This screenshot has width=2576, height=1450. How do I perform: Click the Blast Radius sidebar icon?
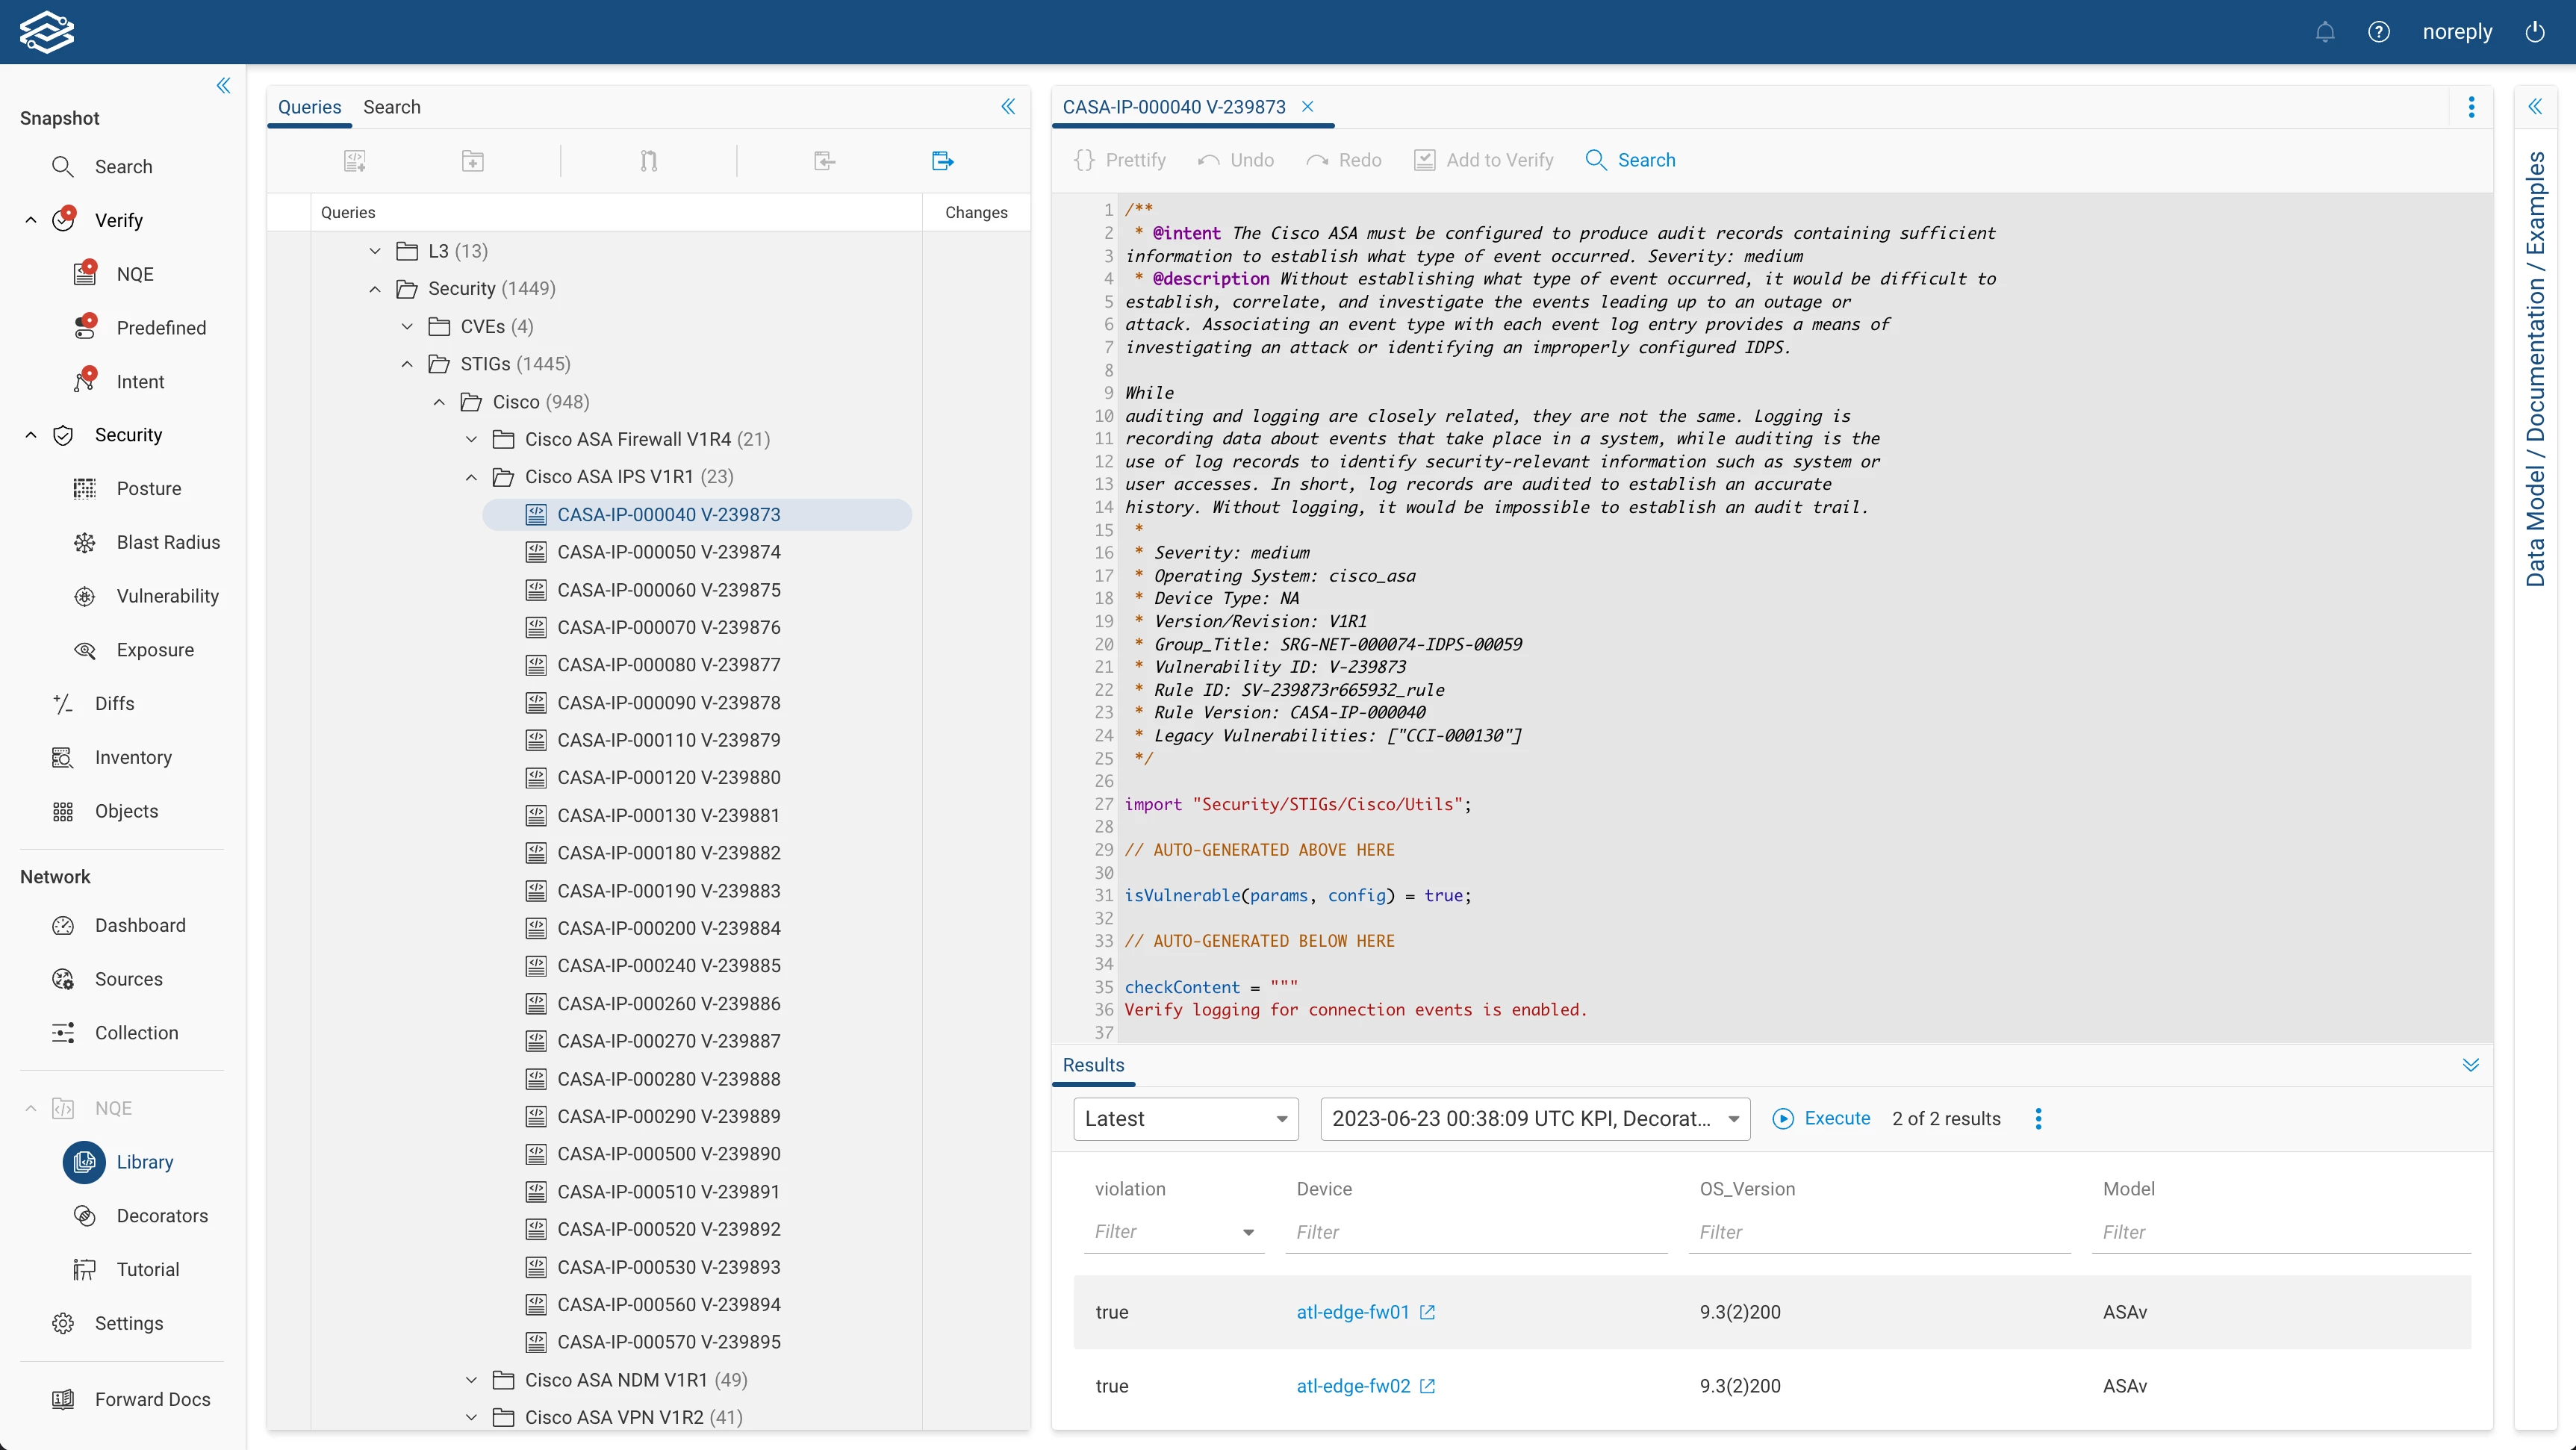(85, 542)
